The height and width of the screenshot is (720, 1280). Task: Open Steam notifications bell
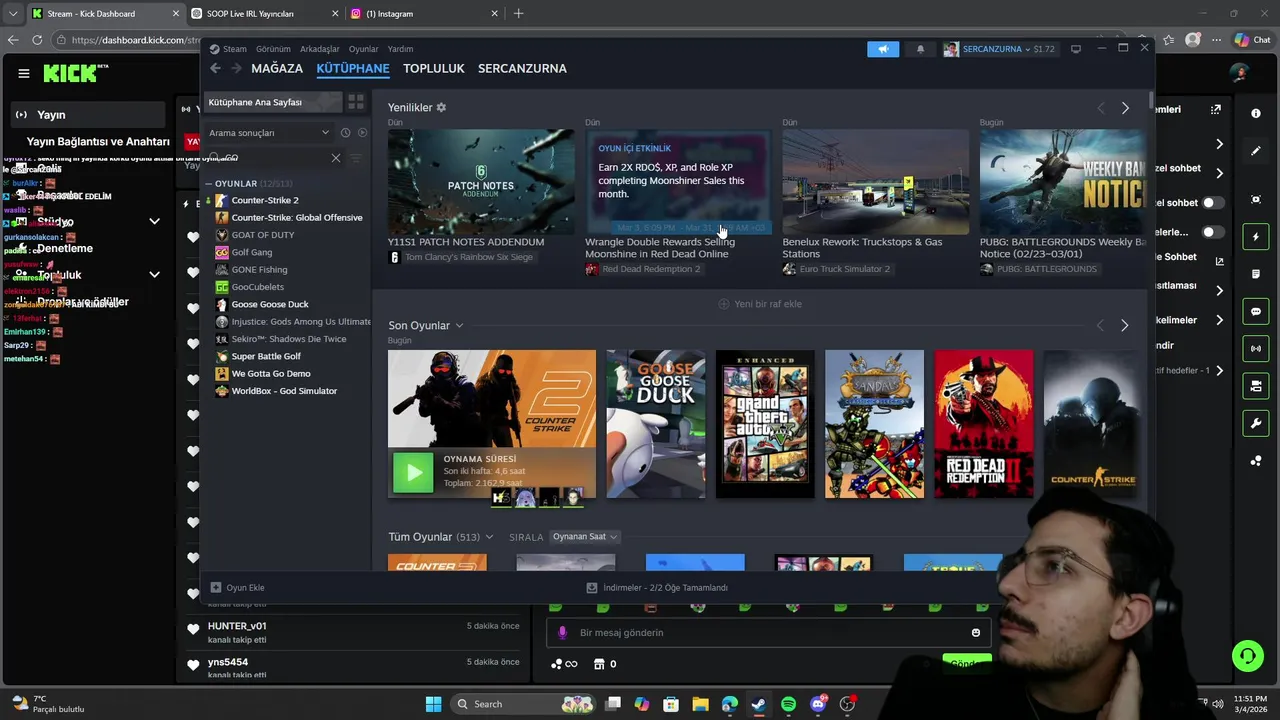[x=920, y=49]
